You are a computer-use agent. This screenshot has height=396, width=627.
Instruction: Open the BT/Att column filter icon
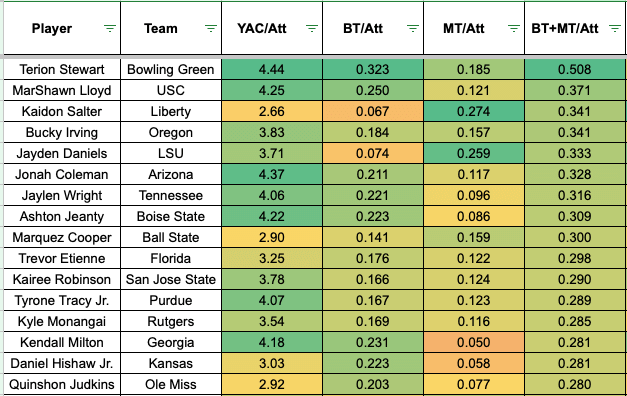click(x=413, y=28)
